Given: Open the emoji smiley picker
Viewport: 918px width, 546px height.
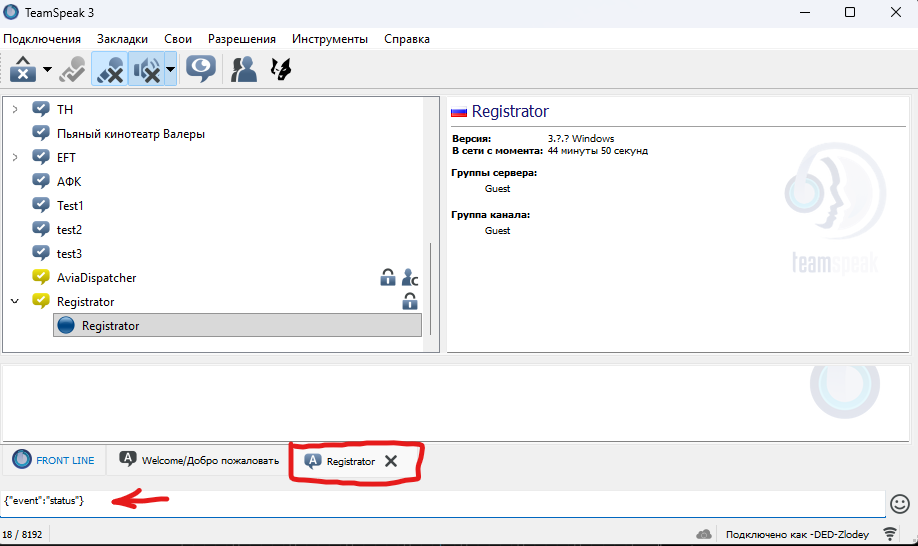Looking at the screenshot, I should 900,504.
